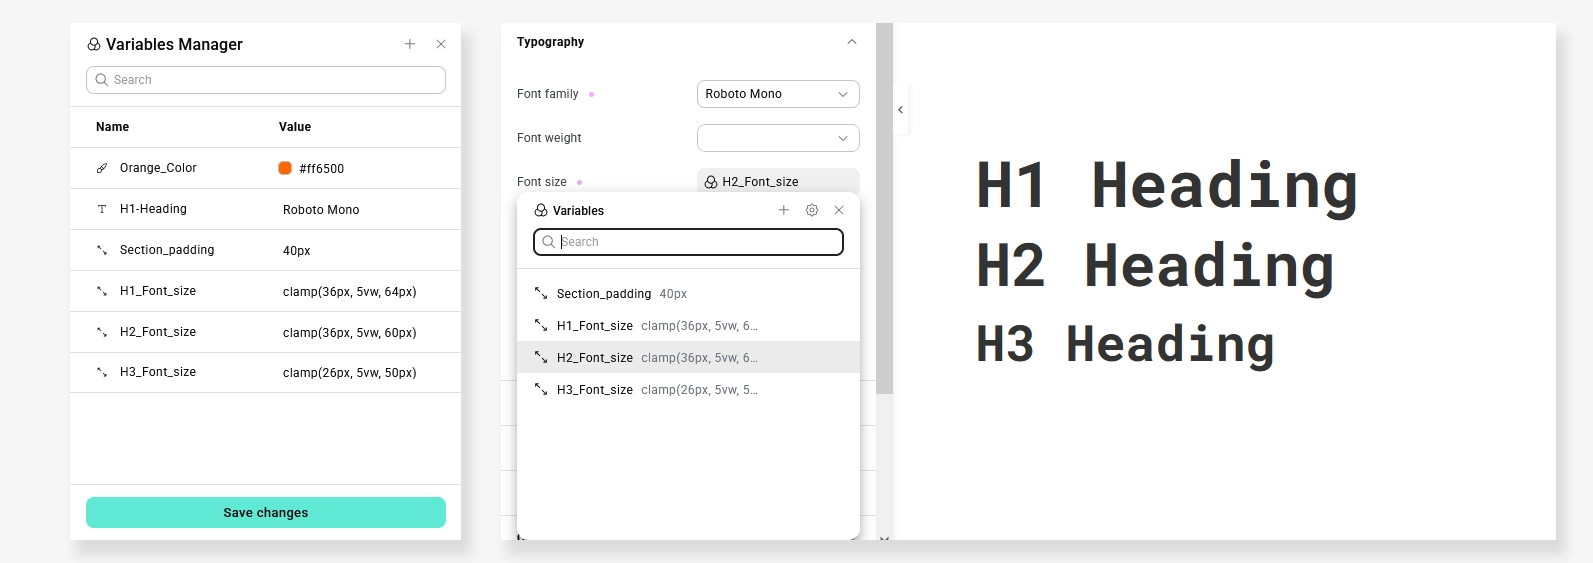Click the size icon beside H1_Font_size in Variables Manager
Image resolution: width=1593 pixels, height=563 pixels.
102,291
